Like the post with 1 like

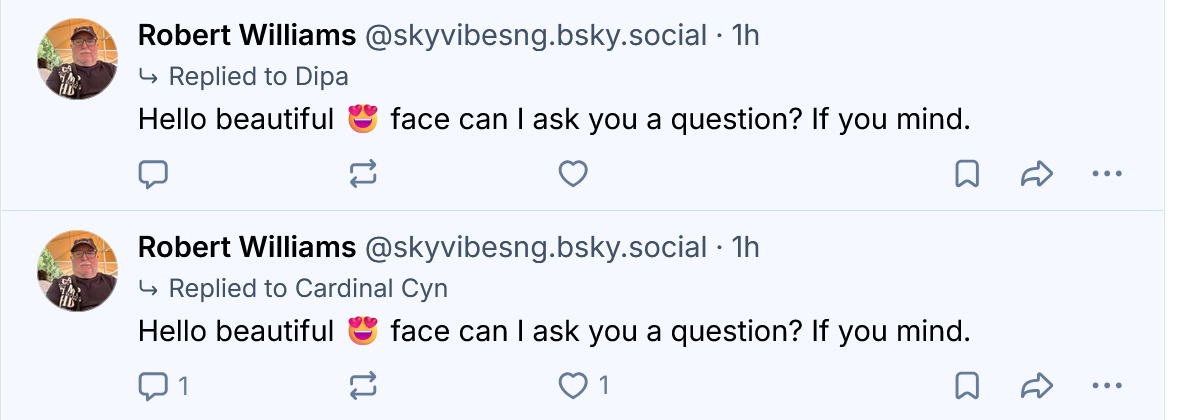572,385
